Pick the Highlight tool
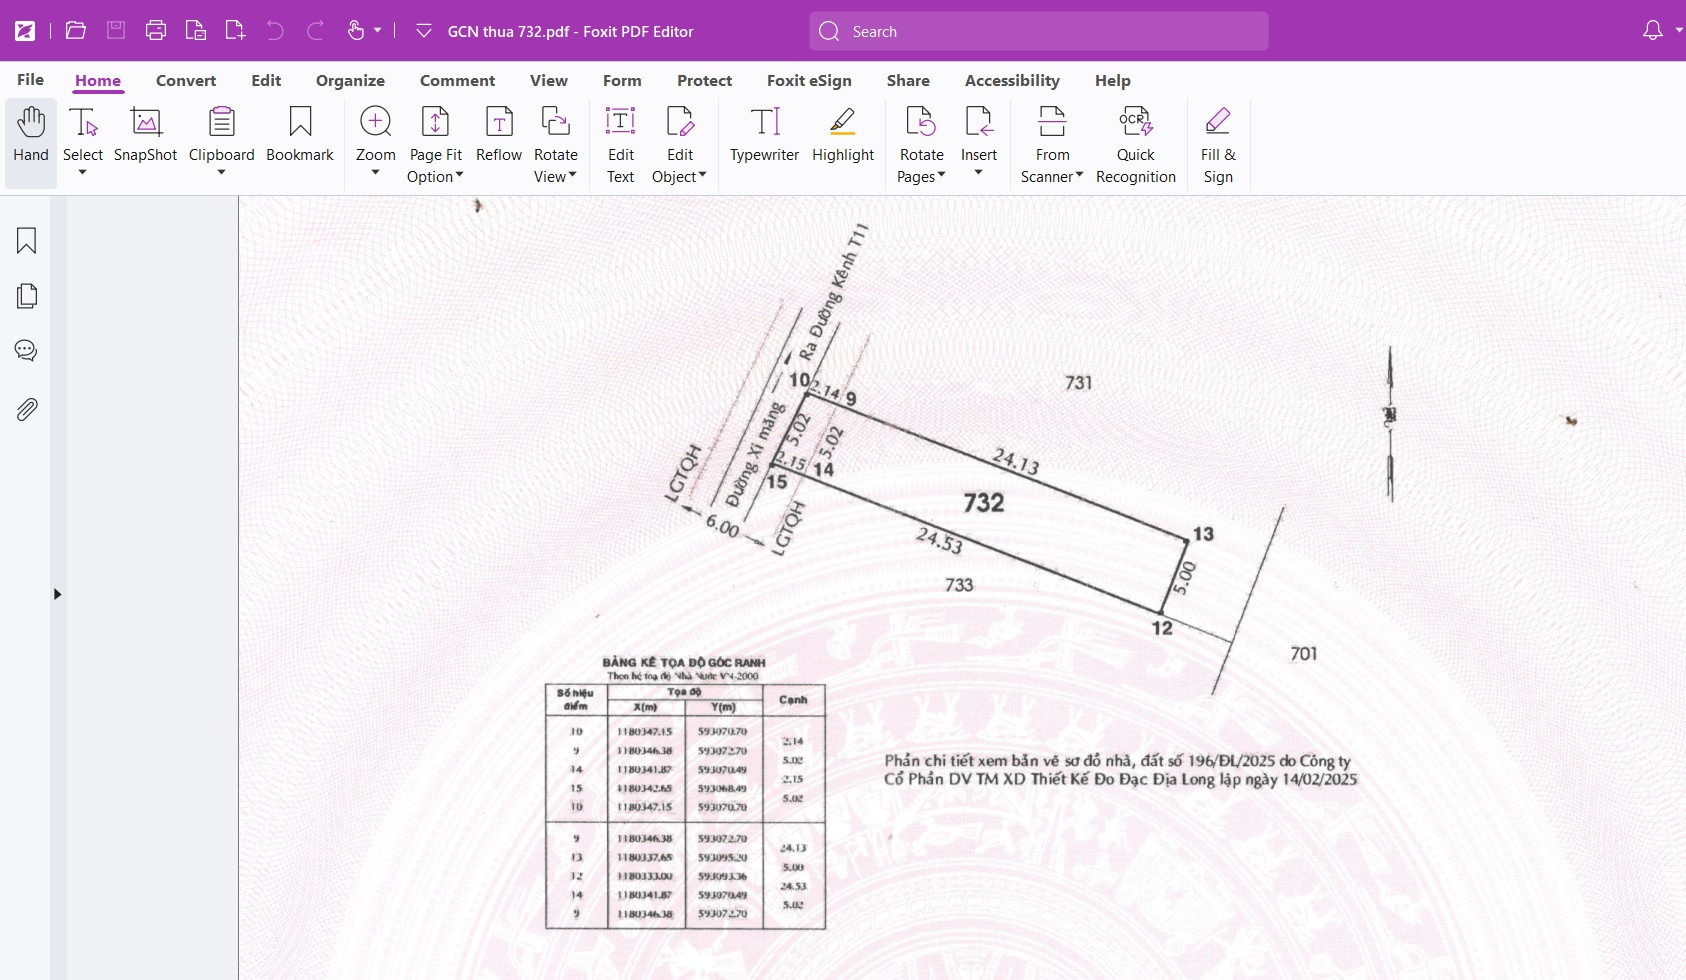This screenshot has width=1686, height=980. (x=843, y=135)
